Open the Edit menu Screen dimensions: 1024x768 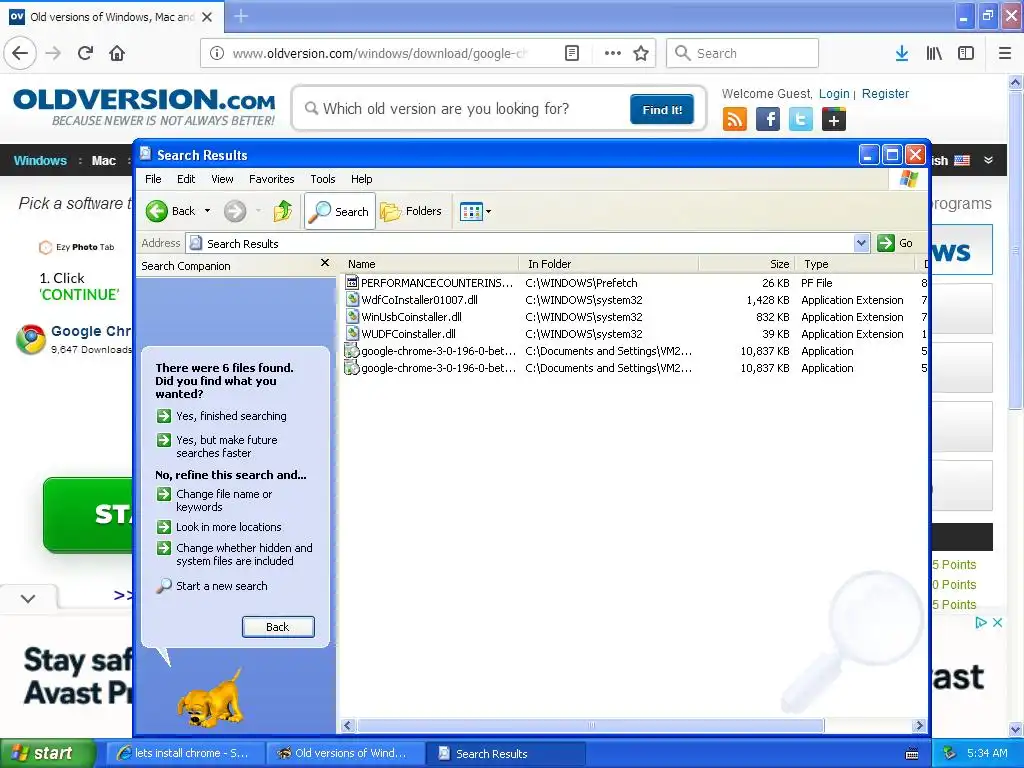186,179
